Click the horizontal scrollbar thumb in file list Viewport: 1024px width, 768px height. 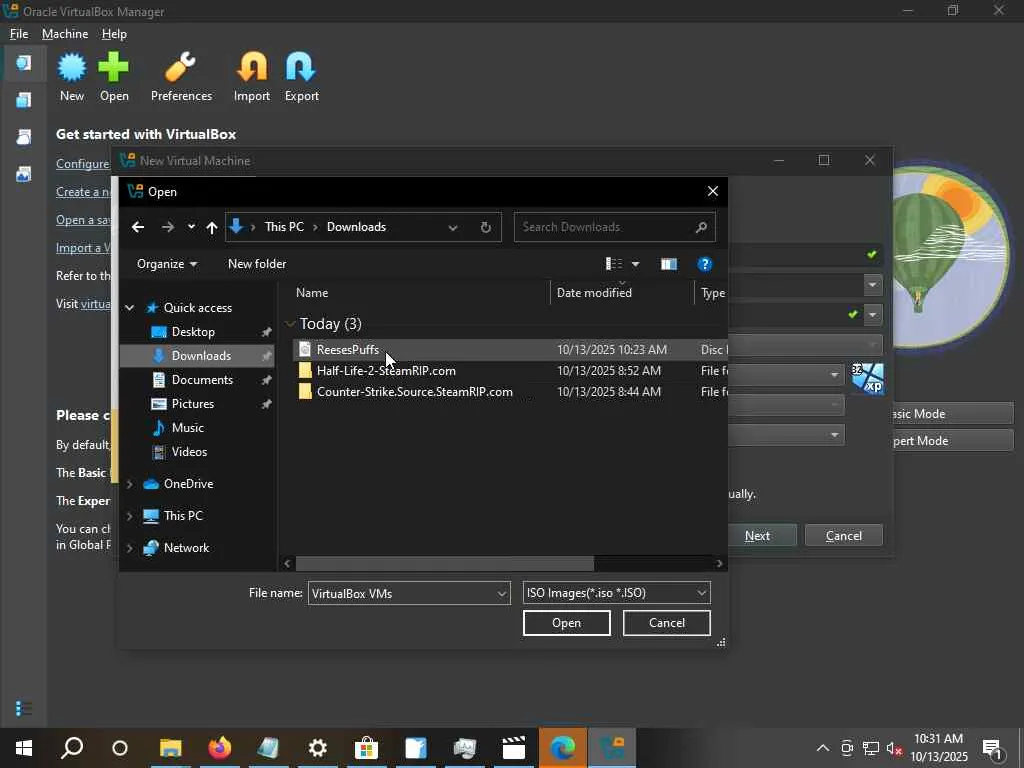[445, 563]
